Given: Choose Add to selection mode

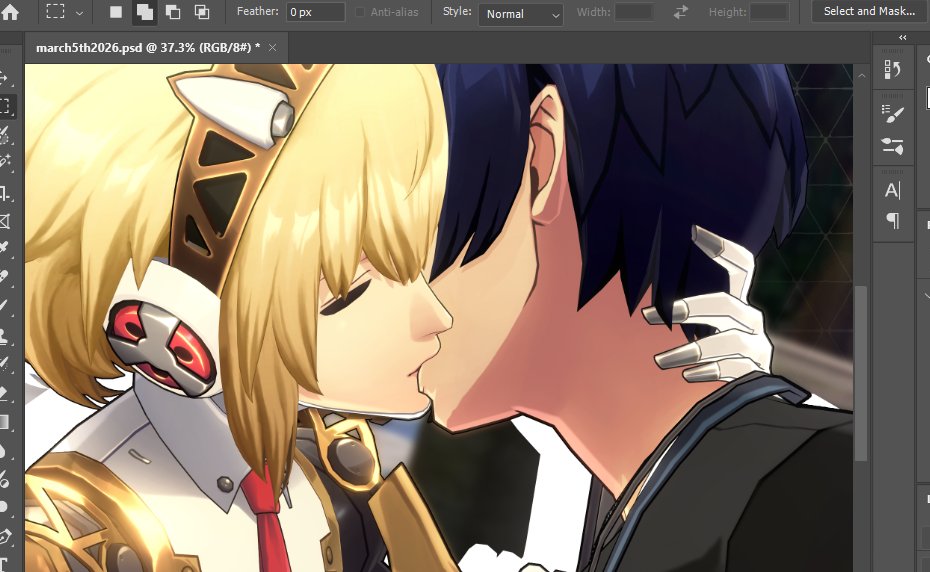Looking at the screenshot, I should point(144,12).
